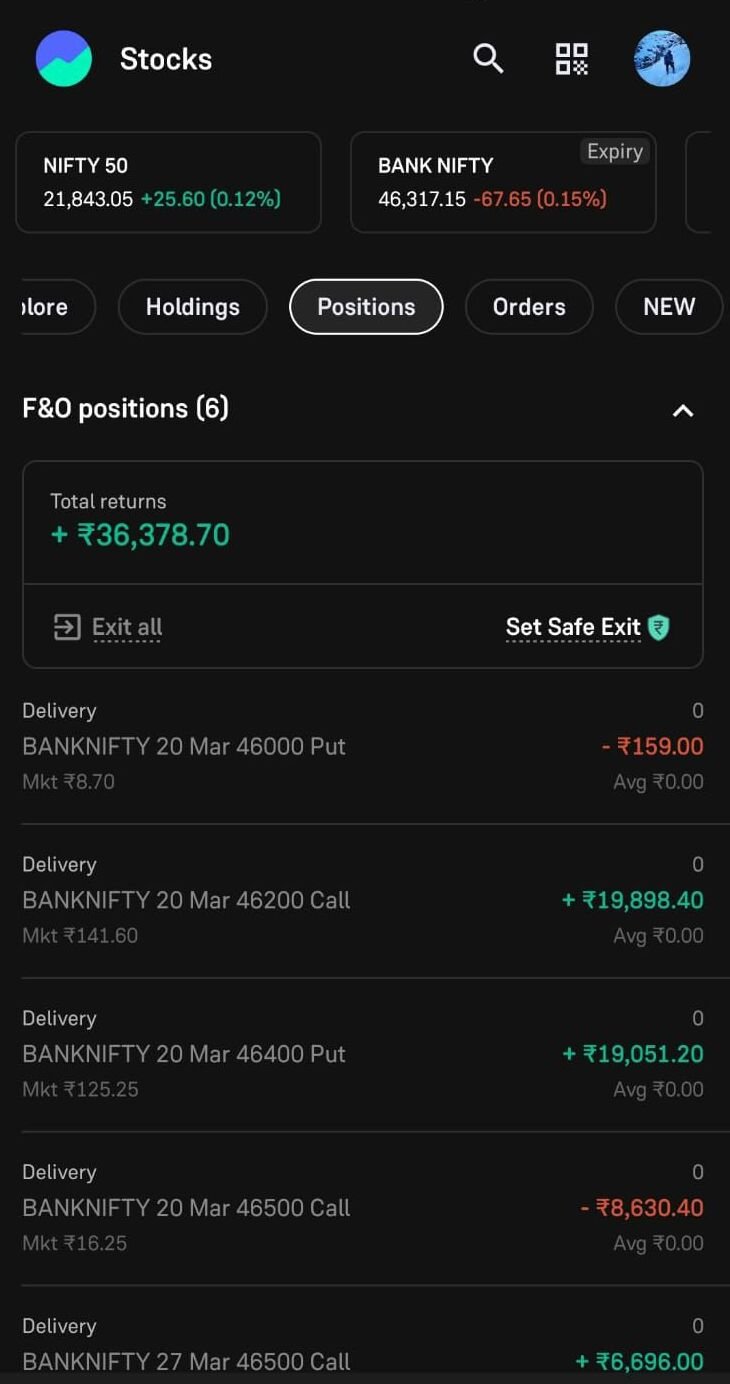The height and width of the screenshot is (1384, 730).
Task: Tap the search magnifier icon
Action: pos(488,59)
